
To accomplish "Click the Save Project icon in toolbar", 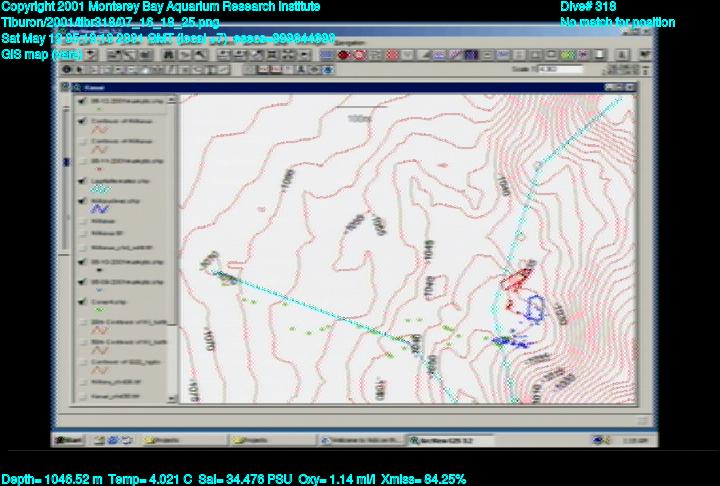I will [90, 54].
